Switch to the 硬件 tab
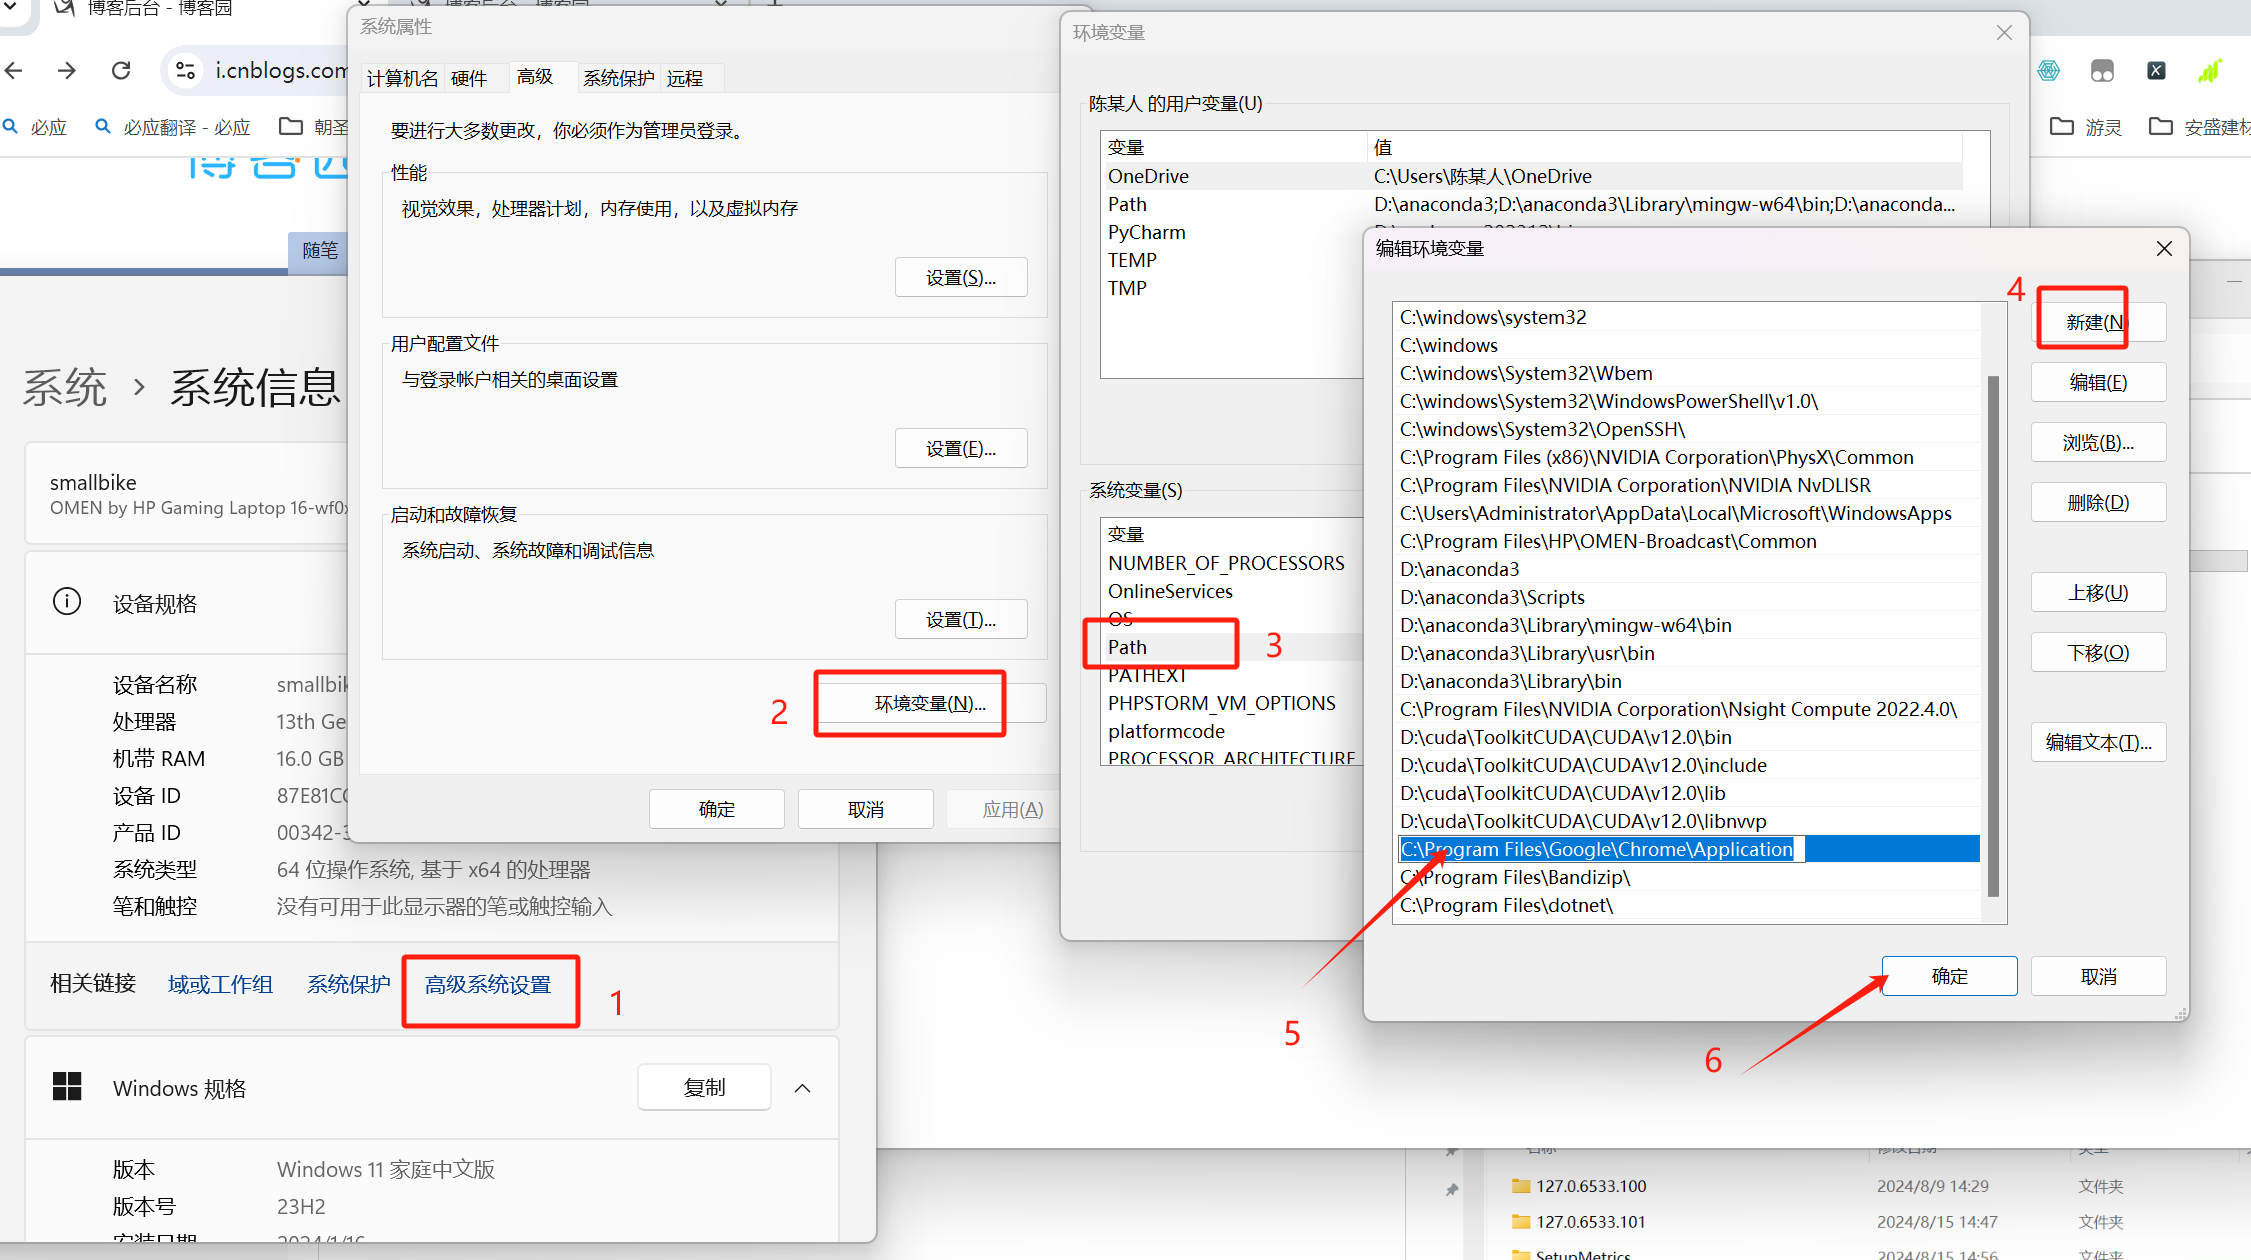 pos(468,78)
